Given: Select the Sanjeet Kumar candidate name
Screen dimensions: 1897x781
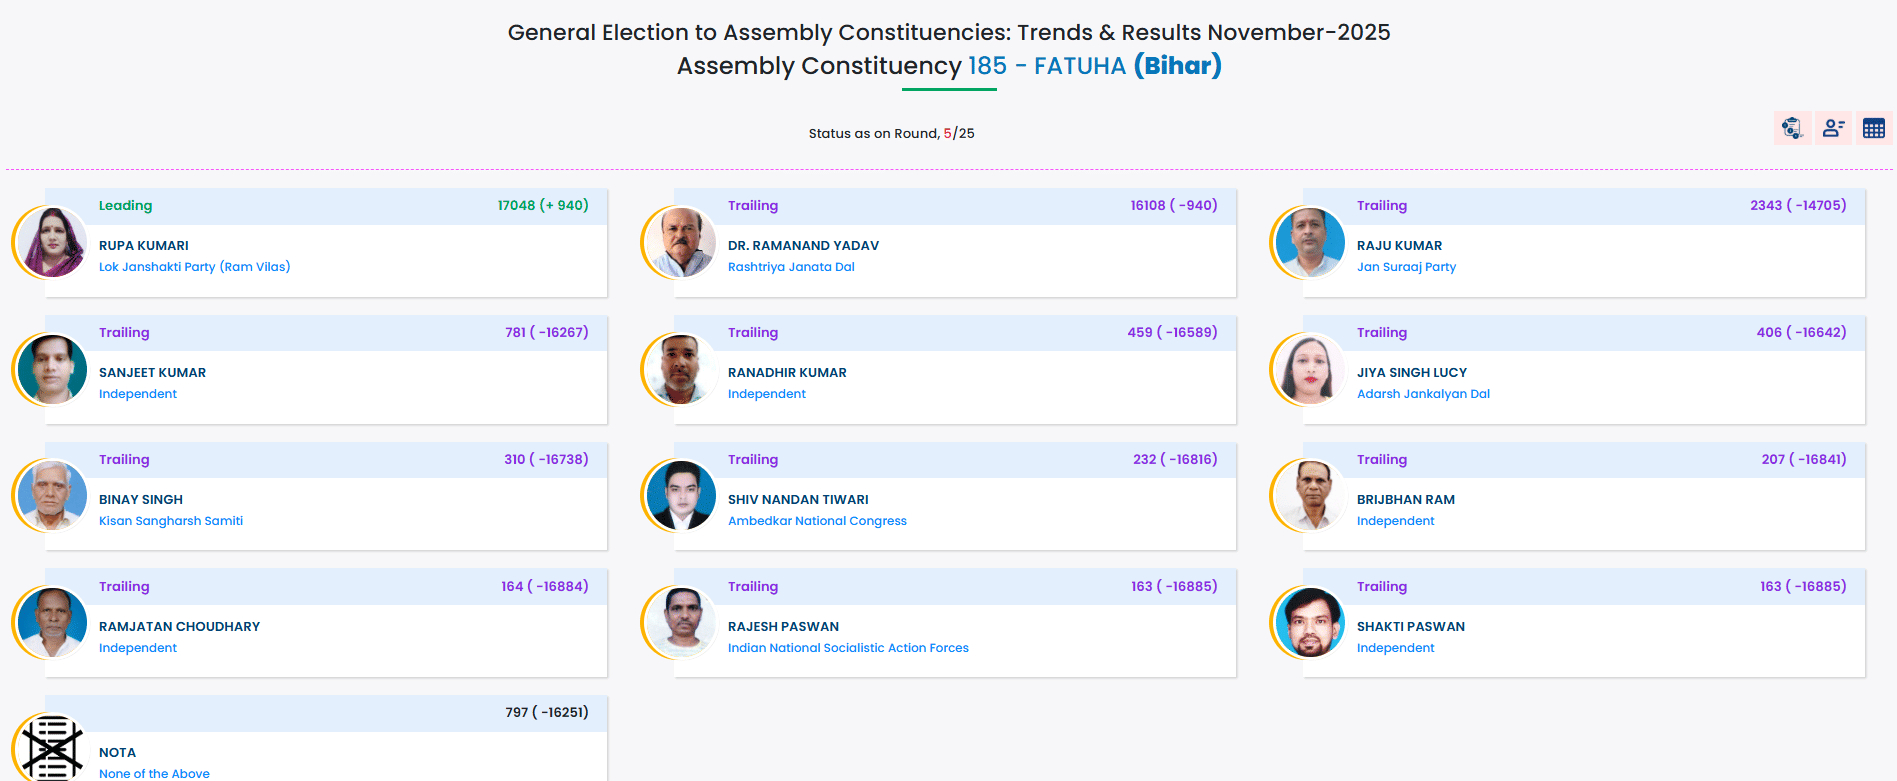Looking at the screenshot, I should click(152, 372).
